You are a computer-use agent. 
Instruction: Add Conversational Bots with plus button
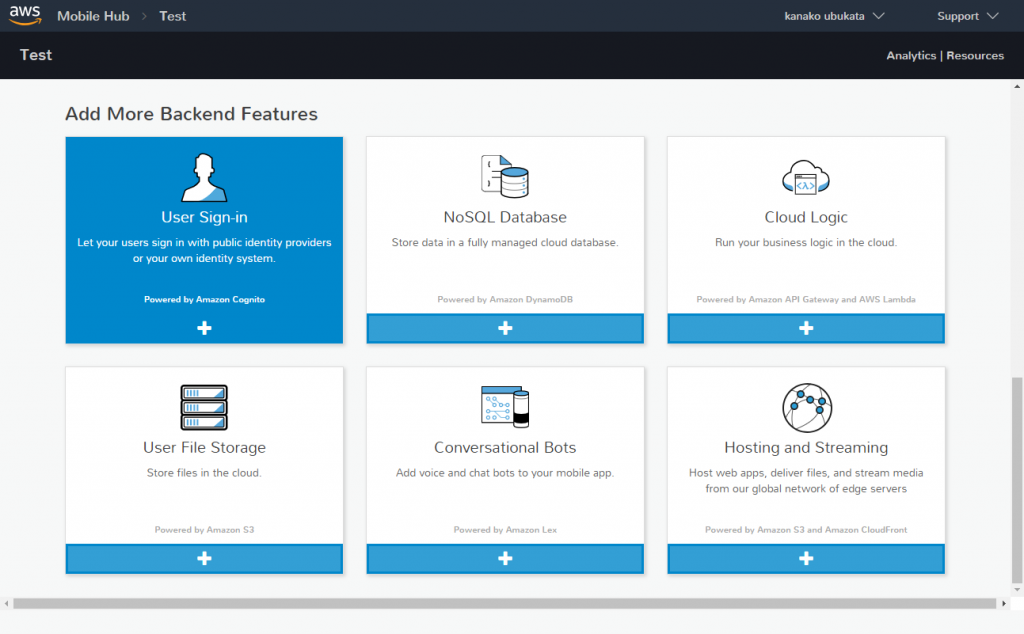click(x=505, y=558)
